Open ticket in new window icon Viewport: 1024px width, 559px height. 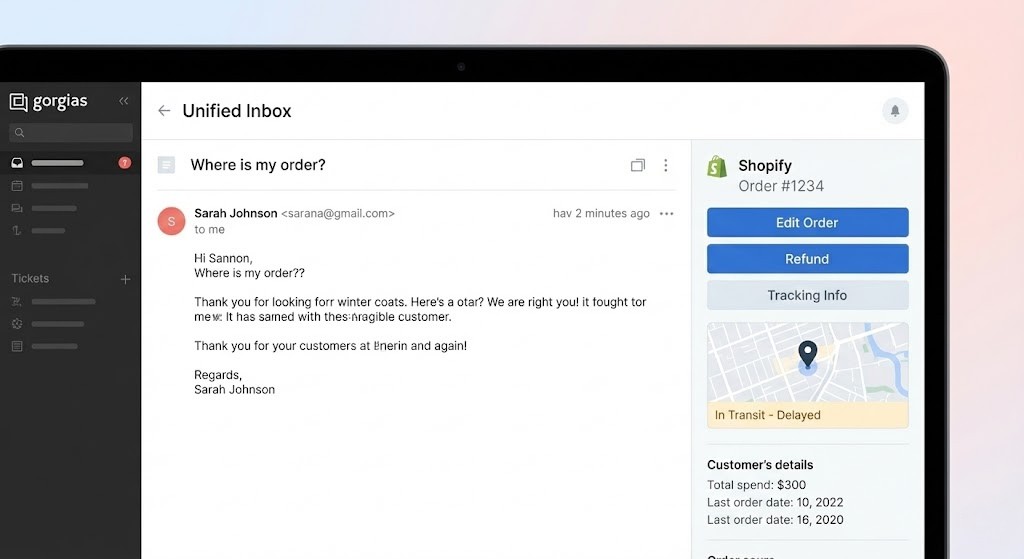point(638,165)
